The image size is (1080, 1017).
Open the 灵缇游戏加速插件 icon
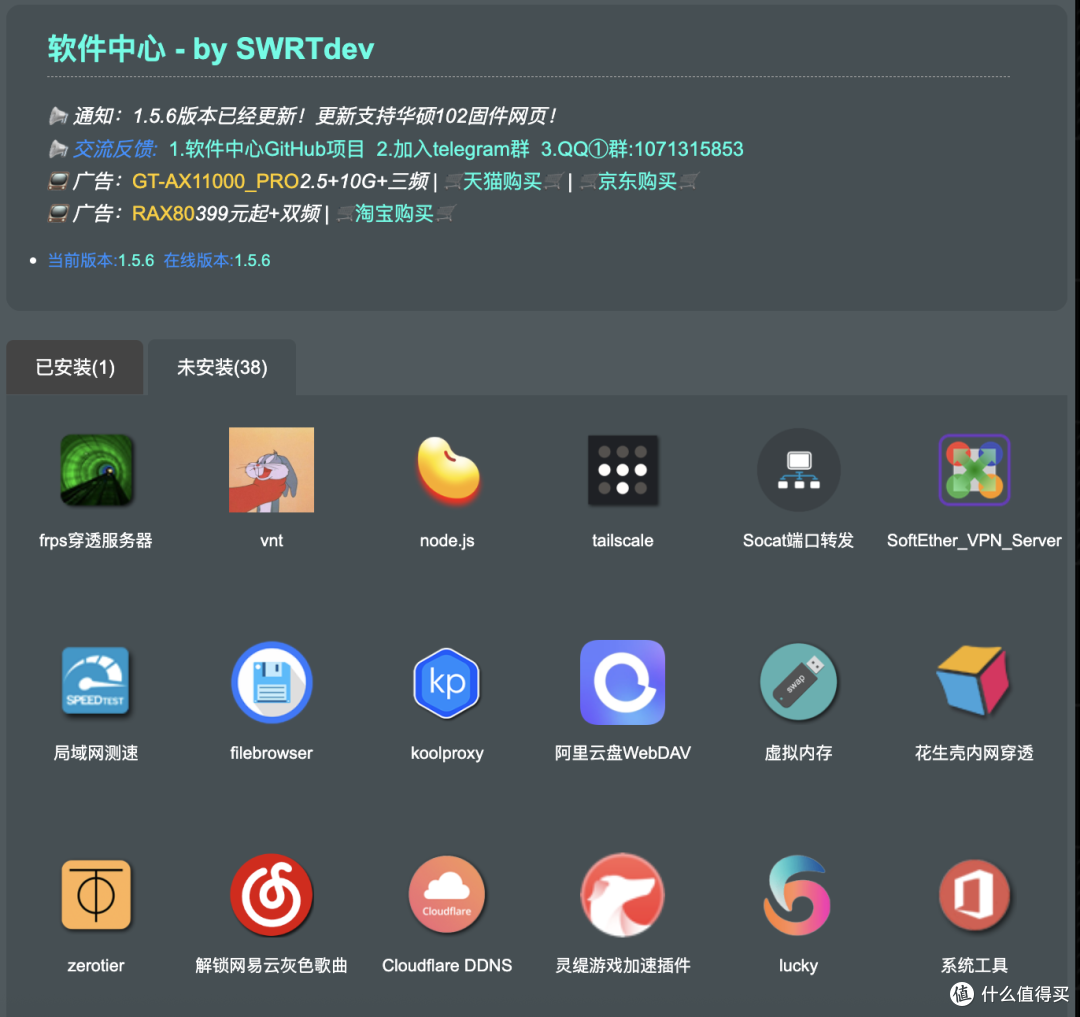point(623,894)
